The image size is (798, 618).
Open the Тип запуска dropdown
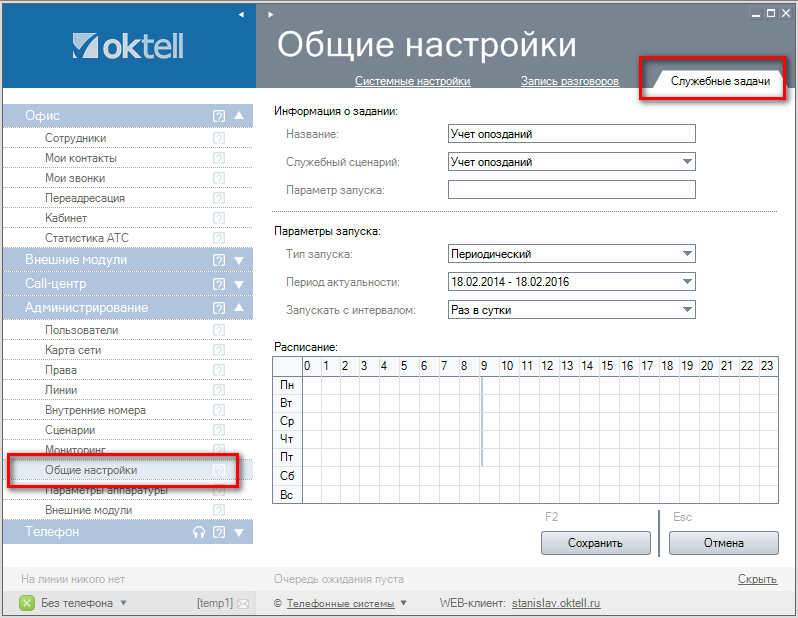point(687,254)
